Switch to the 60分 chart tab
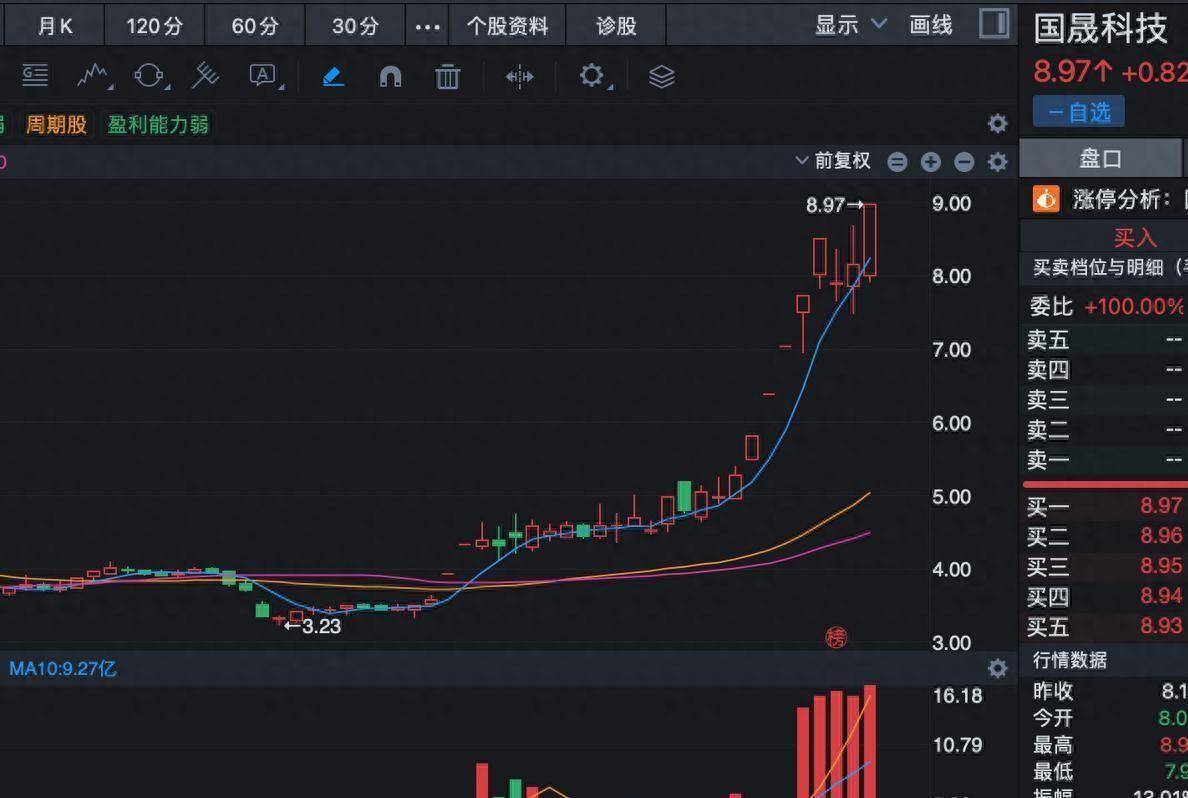The width and height of the screenshot is (1188, 798). coord(254,26)
